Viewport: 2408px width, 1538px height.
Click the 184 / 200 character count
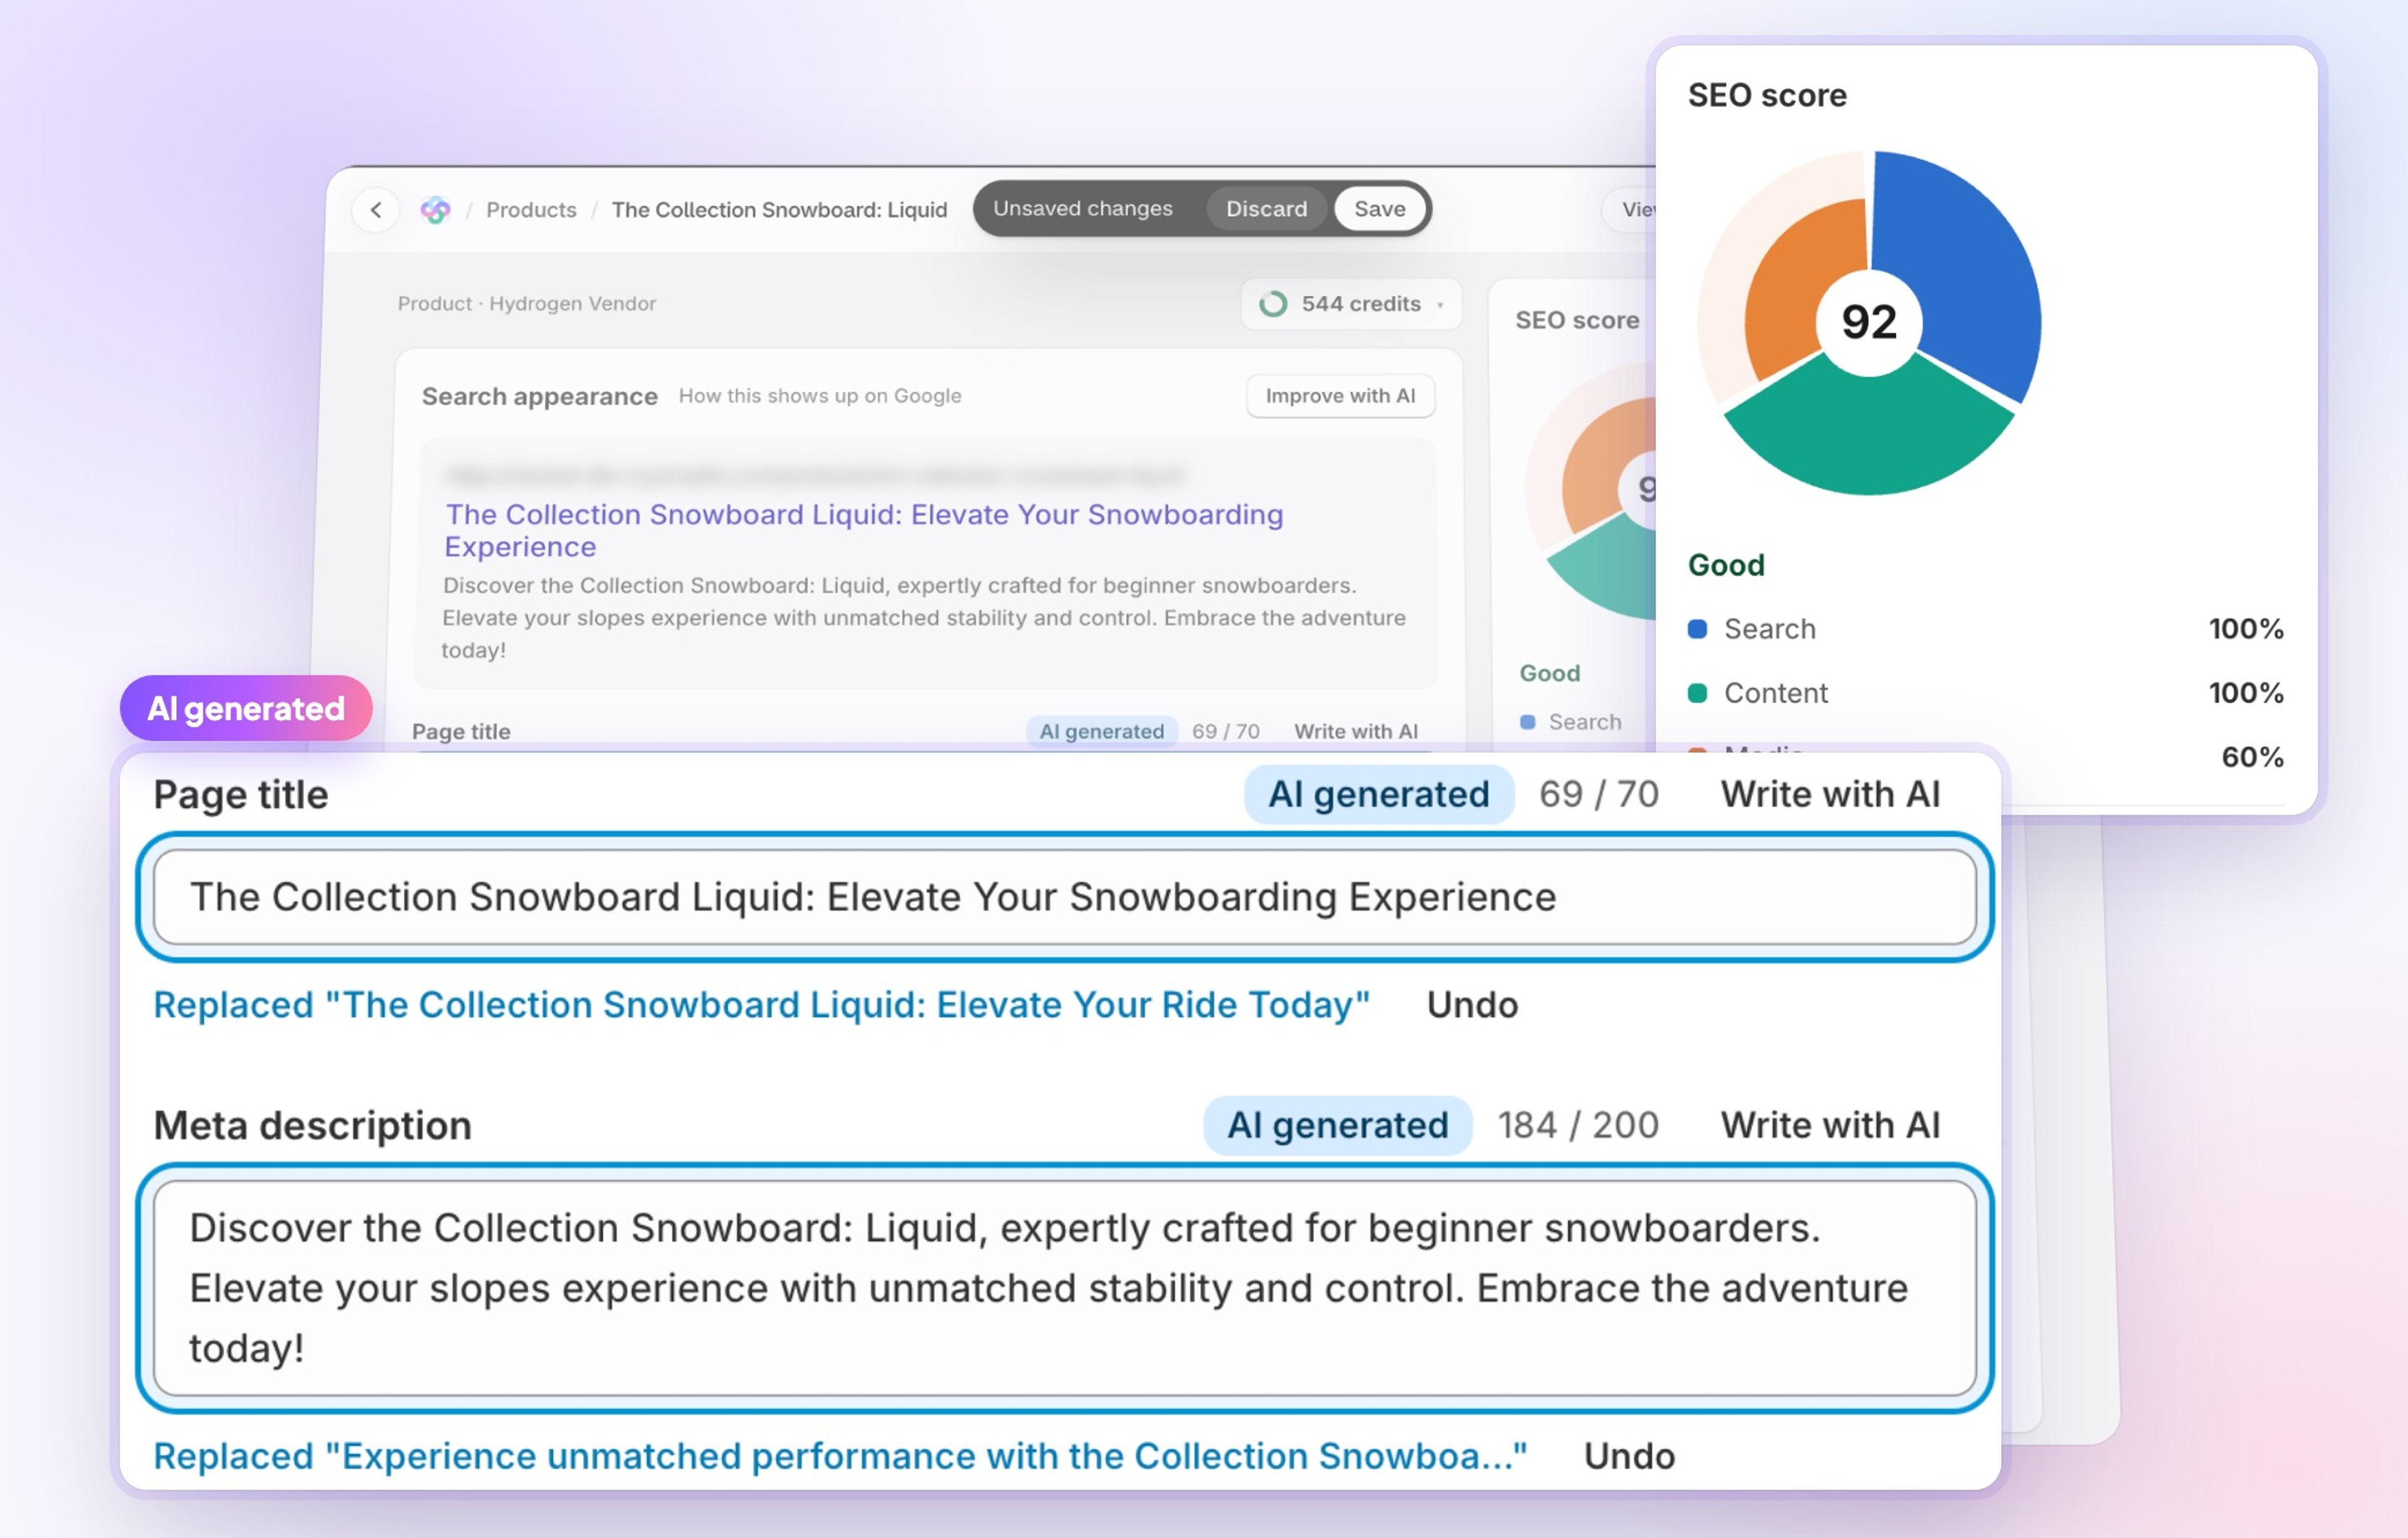coord(1577,1125)
